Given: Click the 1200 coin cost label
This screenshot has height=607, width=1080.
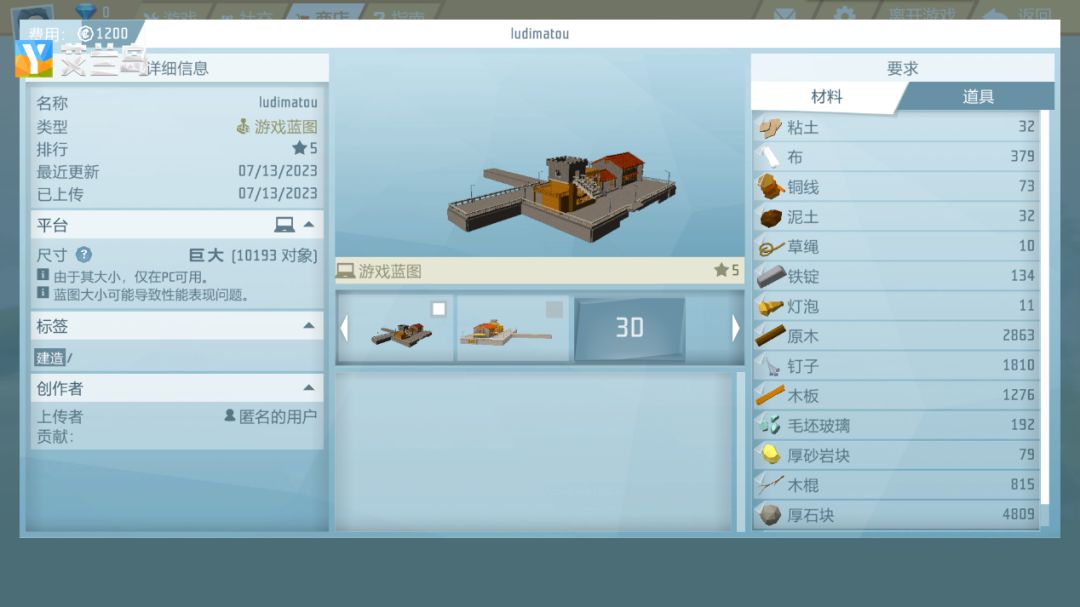Looking at the screenshot, I should pos(103,33).
